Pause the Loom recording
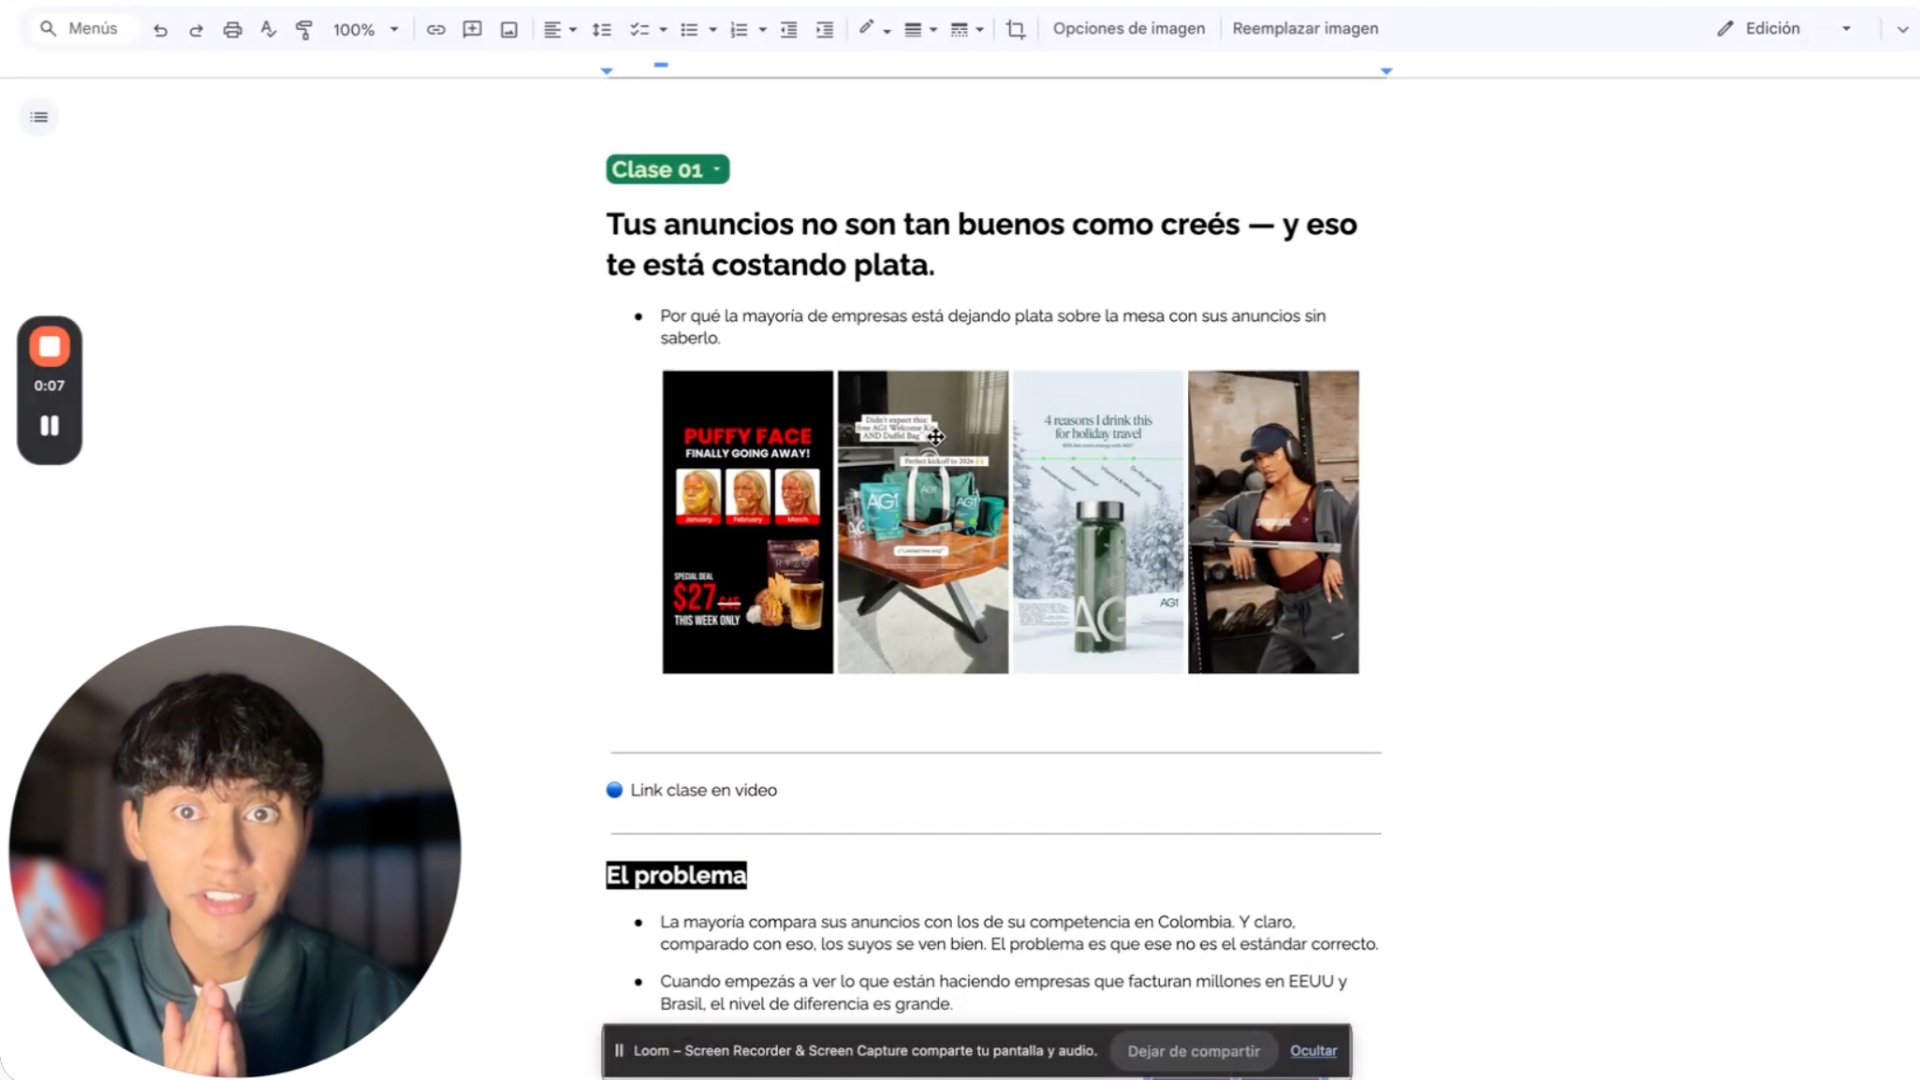 click(x=49, y=426)
